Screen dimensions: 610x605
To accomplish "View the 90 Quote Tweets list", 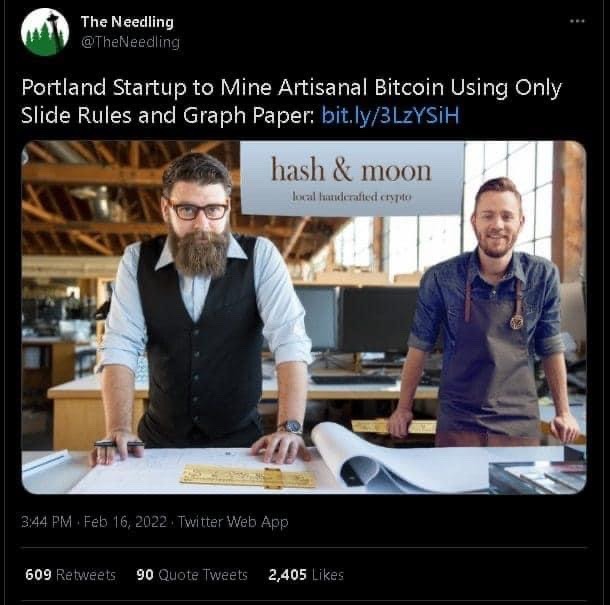I will click(192, 575).
